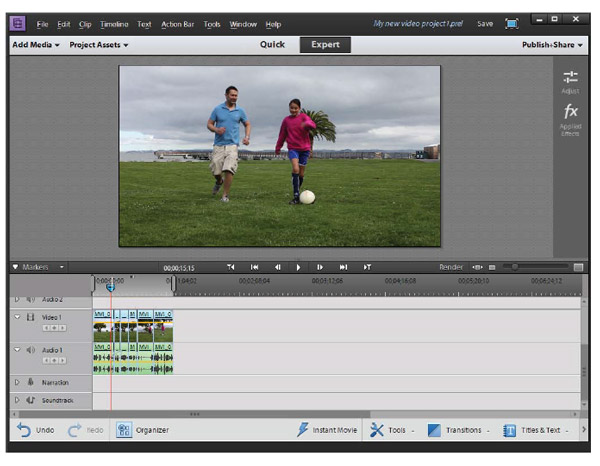Click the timeline zoom slider handle

tap(515, 267)
